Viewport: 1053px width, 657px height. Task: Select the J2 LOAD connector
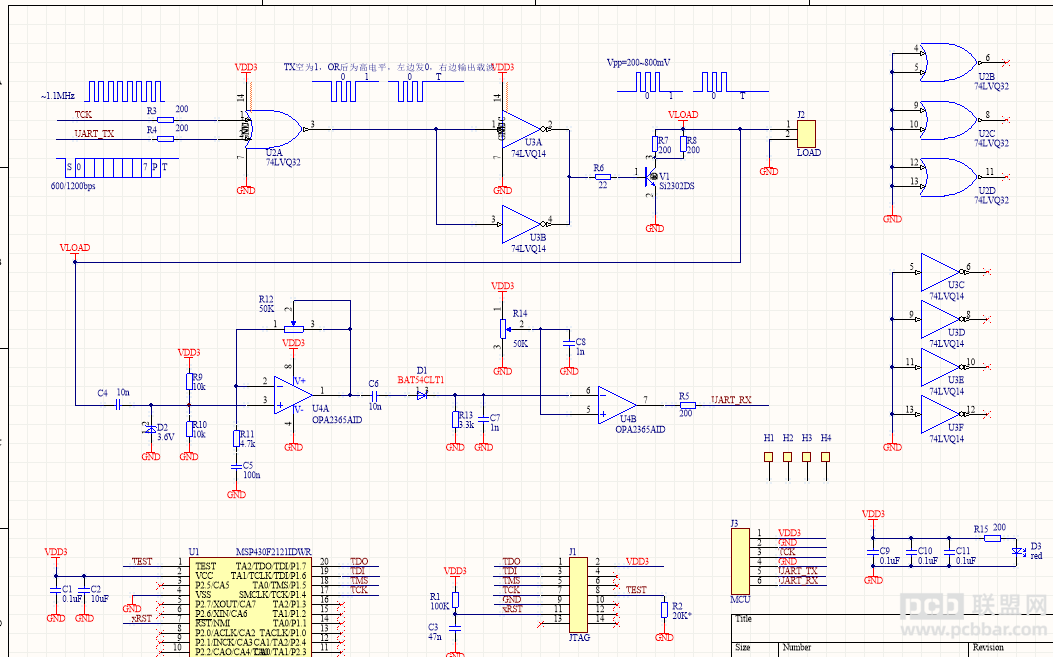806,134
